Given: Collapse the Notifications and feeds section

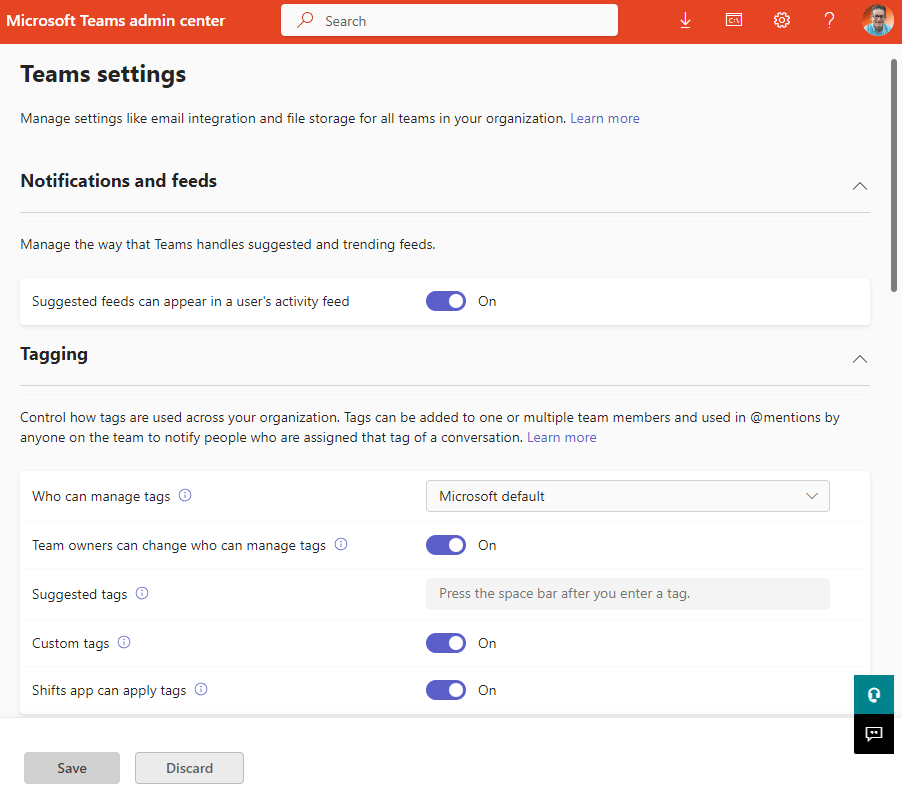Looking at the screenshot, I should [x=860, y=186].
